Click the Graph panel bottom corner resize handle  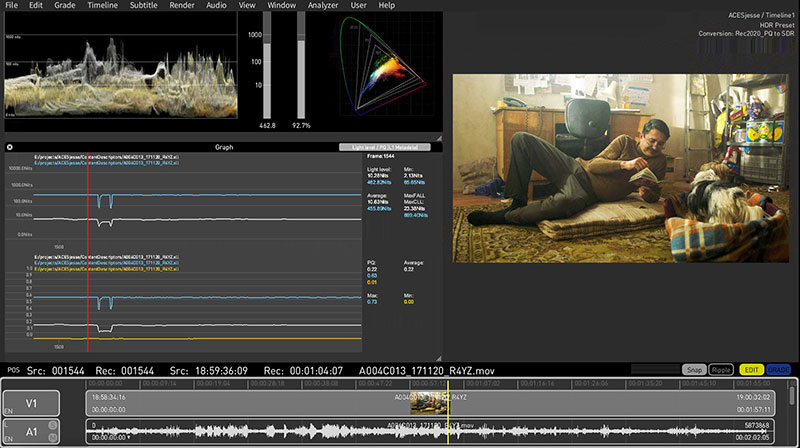[439, 359]
